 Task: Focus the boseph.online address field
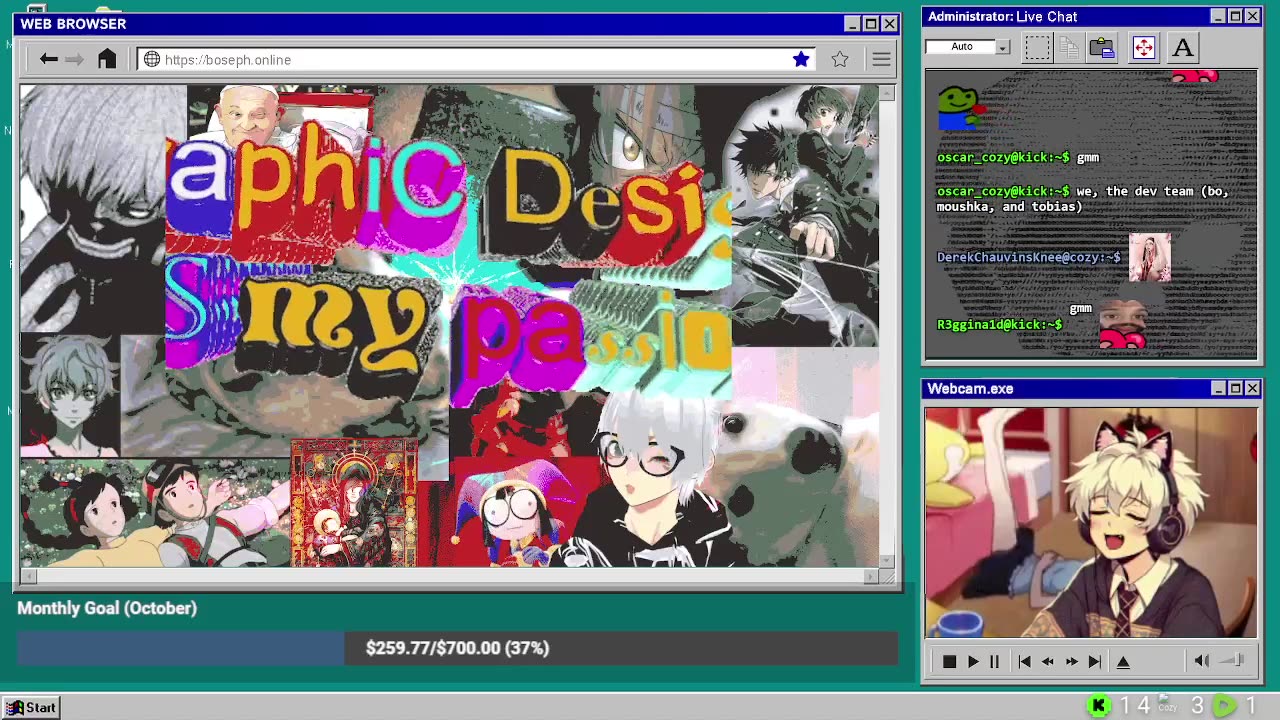pos(476,60)
